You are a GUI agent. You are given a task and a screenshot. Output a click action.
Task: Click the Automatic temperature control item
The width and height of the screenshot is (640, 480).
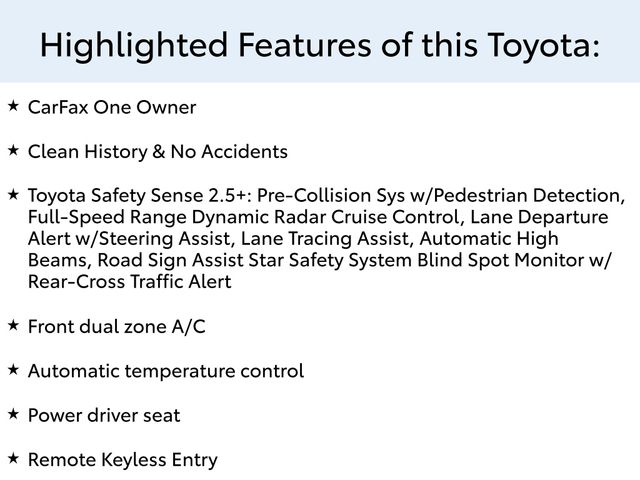[x=166, y=371]
